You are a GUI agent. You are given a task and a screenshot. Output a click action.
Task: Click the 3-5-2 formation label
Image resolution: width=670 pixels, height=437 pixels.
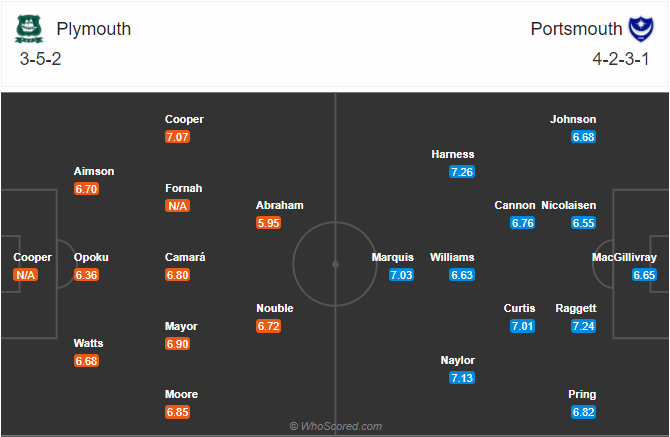click(40, 59)
